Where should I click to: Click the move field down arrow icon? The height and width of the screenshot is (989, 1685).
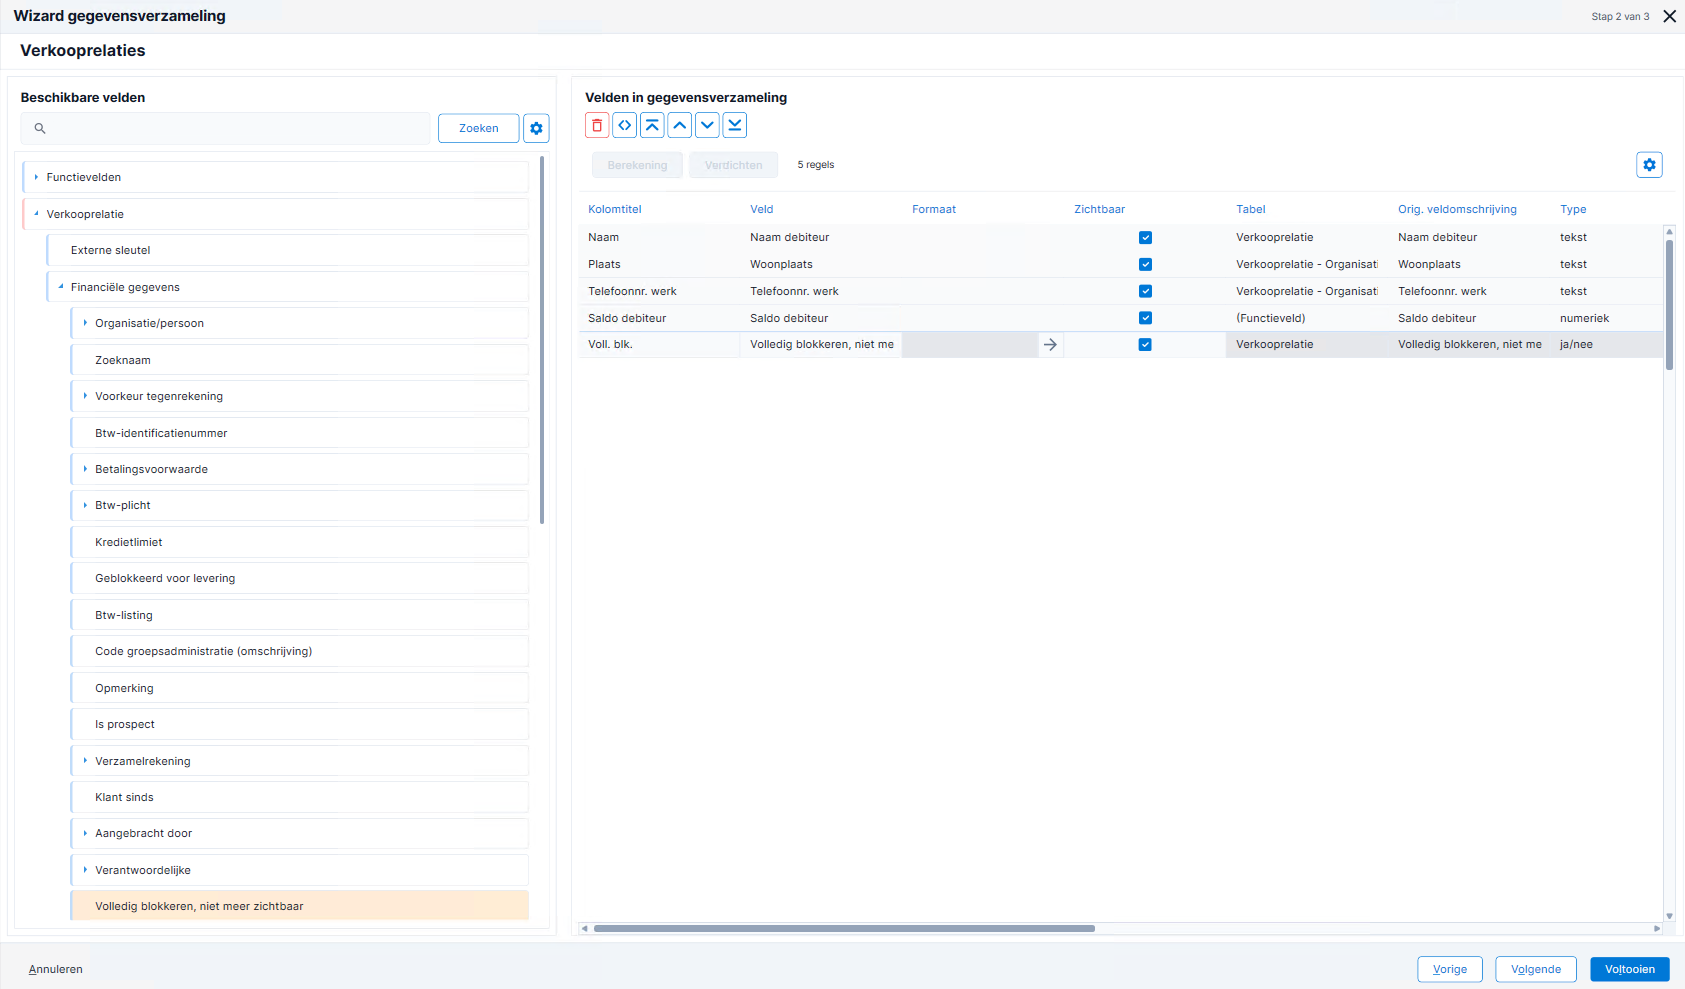[x=707, y=125]
